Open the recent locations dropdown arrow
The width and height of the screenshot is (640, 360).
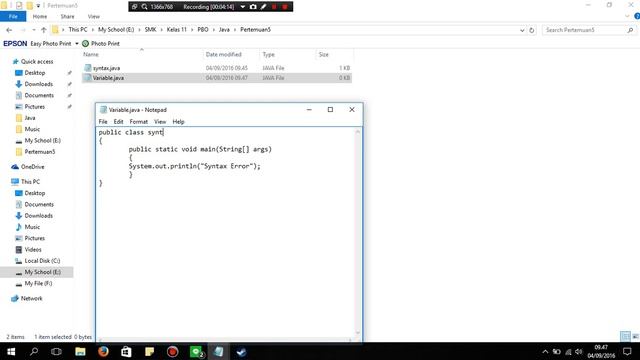coord(34,30)
